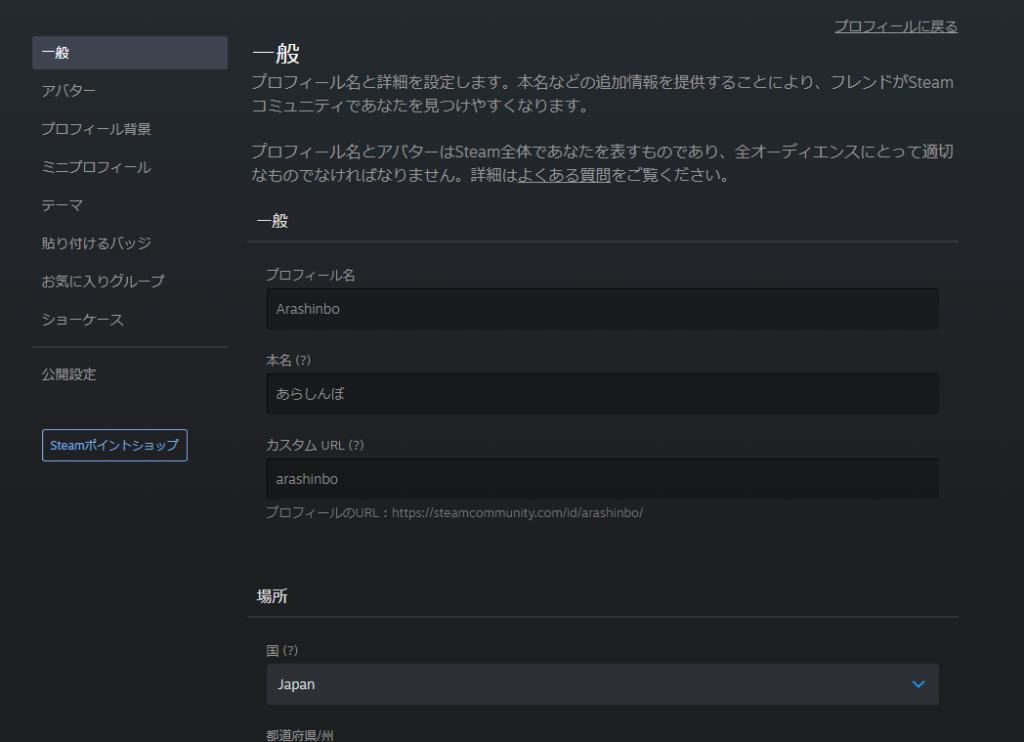The image size is (1024, 742).
Task: Open 公開設定 privacy settings
Action: pos(69,374)
